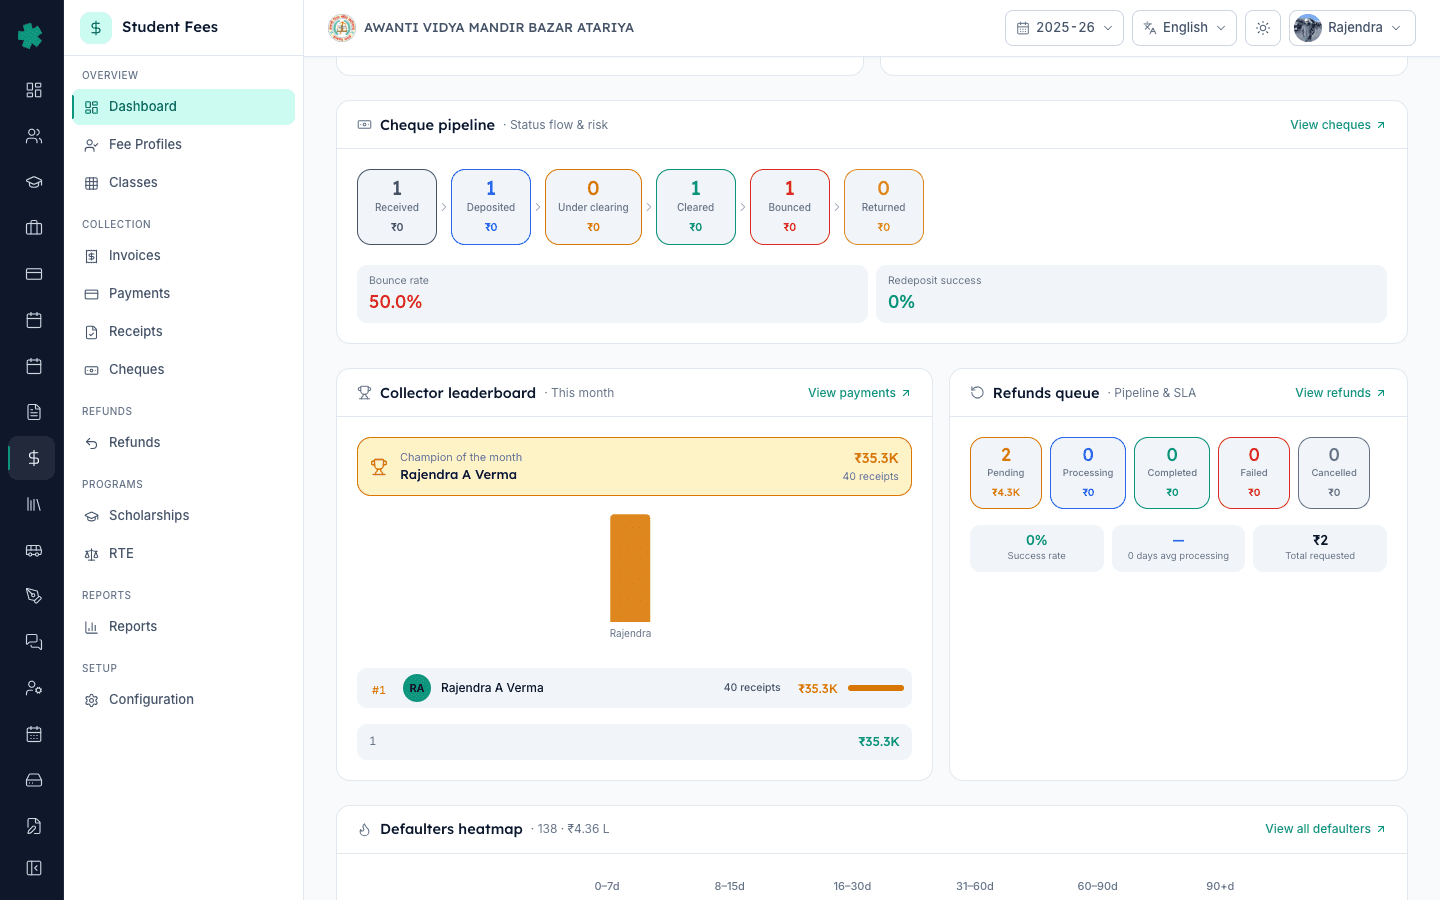Click the orange progress bar in leaderboard row
Image resolution: width=1440 pixels, height=900 pixels.
[x=876, y=688]
